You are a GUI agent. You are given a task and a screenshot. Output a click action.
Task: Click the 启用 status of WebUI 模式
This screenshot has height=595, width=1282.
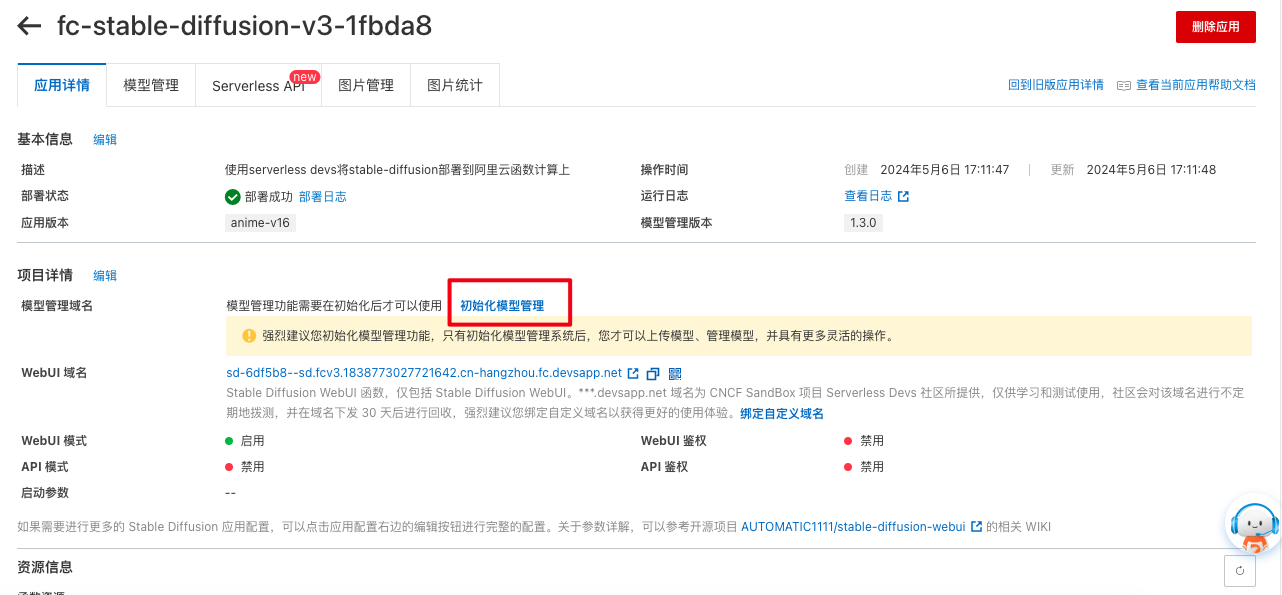point(253,440)
